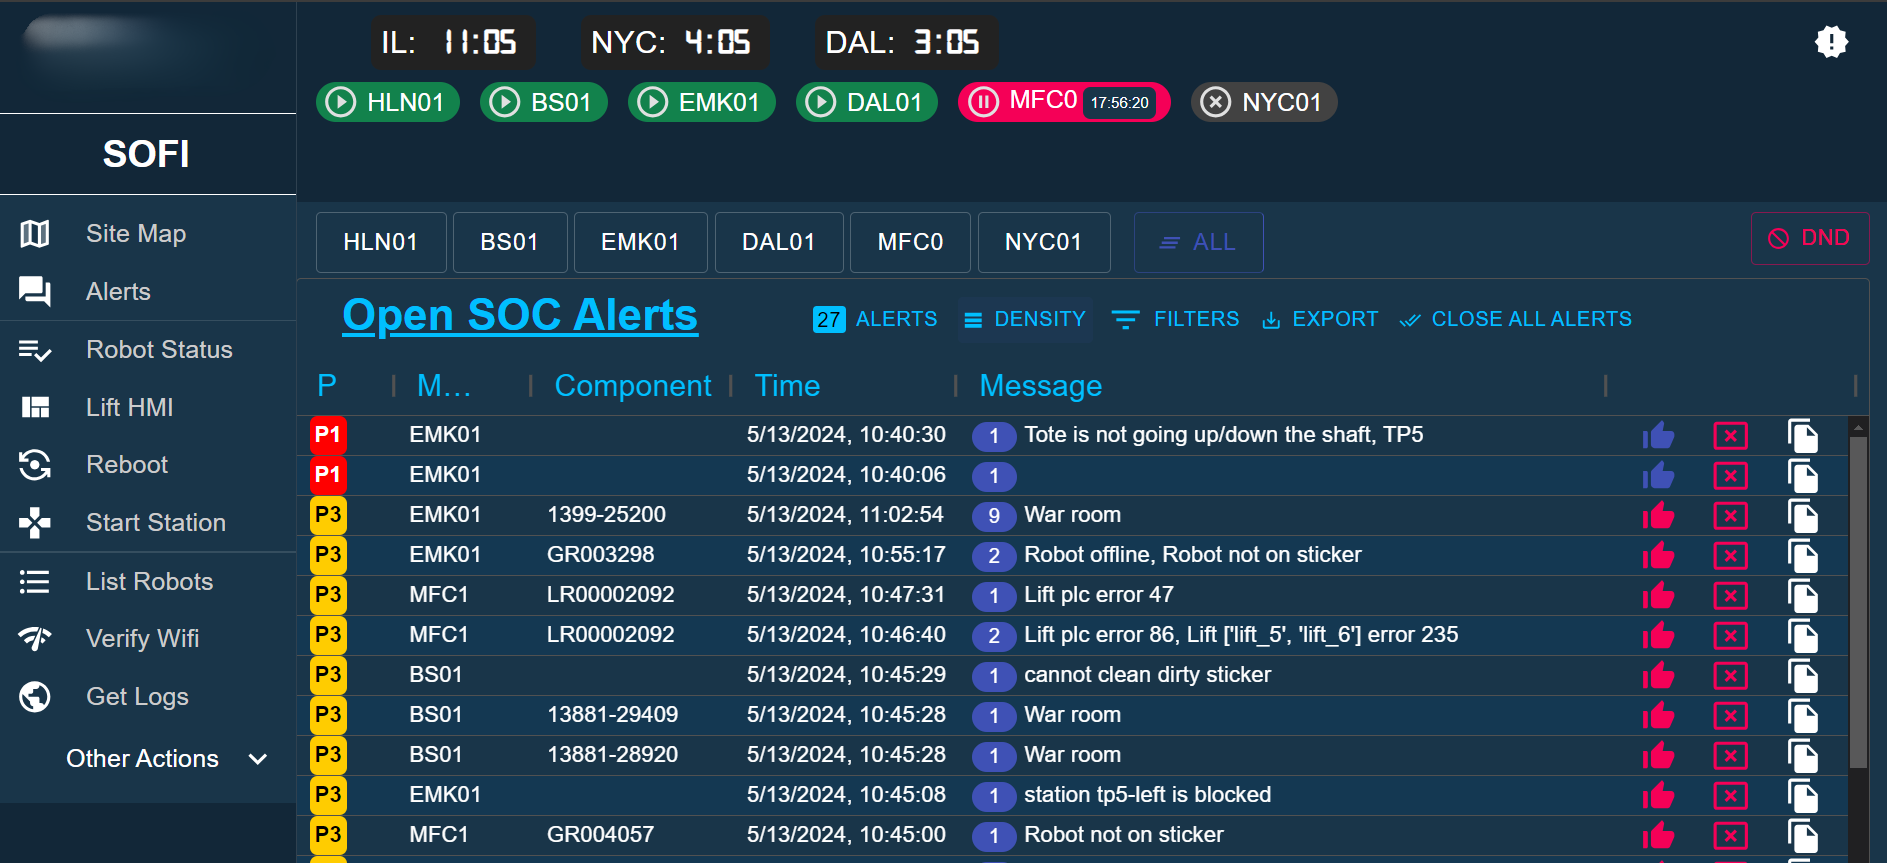
Task: Switch to the DAL01 site tab
Action: pos(778,242)
